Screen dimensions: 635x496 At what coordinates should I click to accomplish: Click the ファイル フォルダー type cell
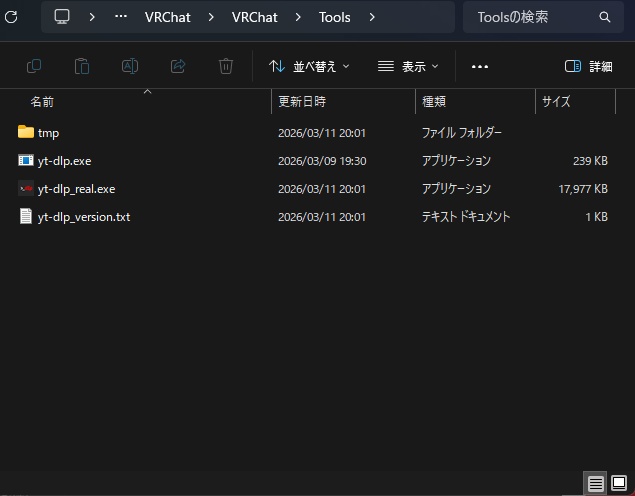[x=462, y=133]
